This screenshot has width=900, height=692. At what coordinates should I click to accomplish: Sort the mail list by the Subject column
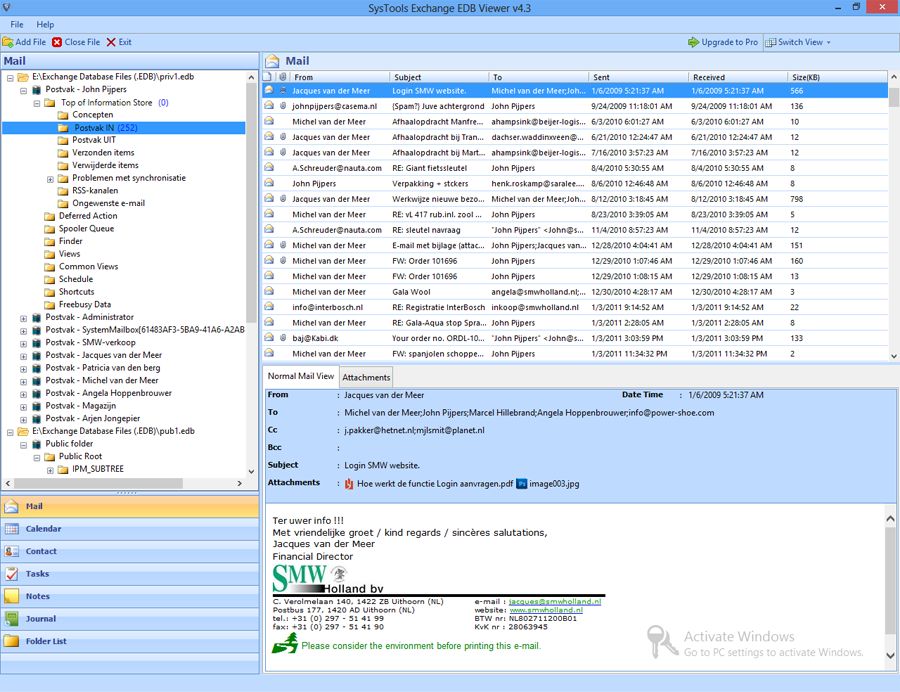pyautogui.click(x=439, y=77)
